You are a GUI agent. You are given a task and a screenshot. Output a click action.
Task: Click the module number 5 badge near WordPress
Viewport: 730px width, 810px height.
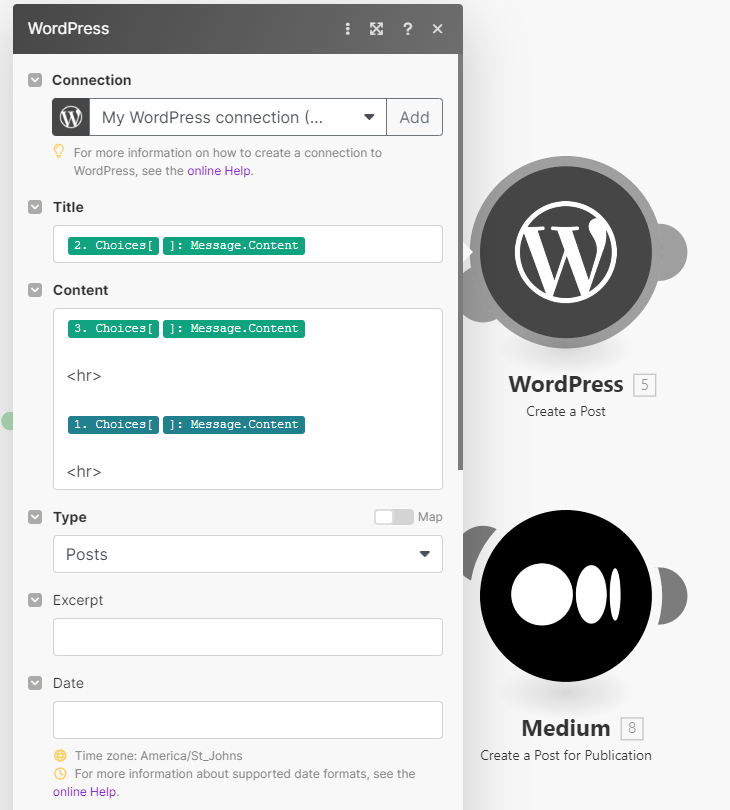point(645,385)
